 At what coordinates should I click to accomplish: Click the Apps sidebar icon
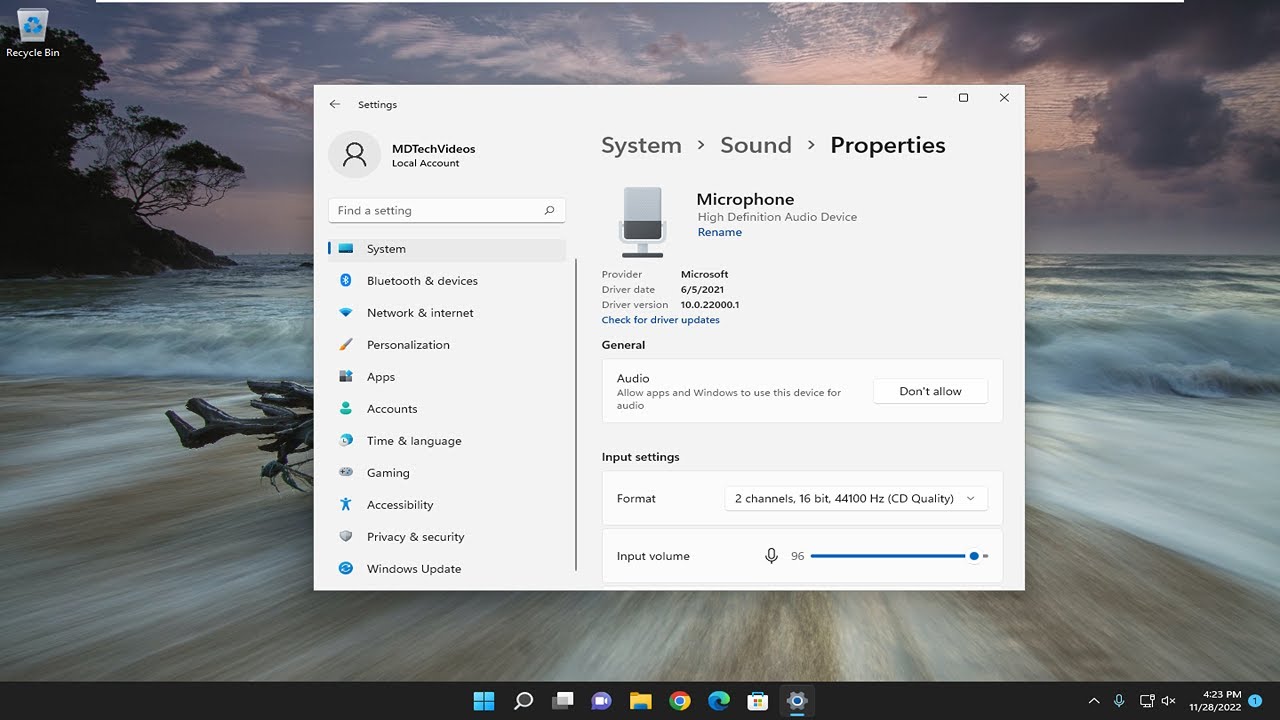coord(346,376)
